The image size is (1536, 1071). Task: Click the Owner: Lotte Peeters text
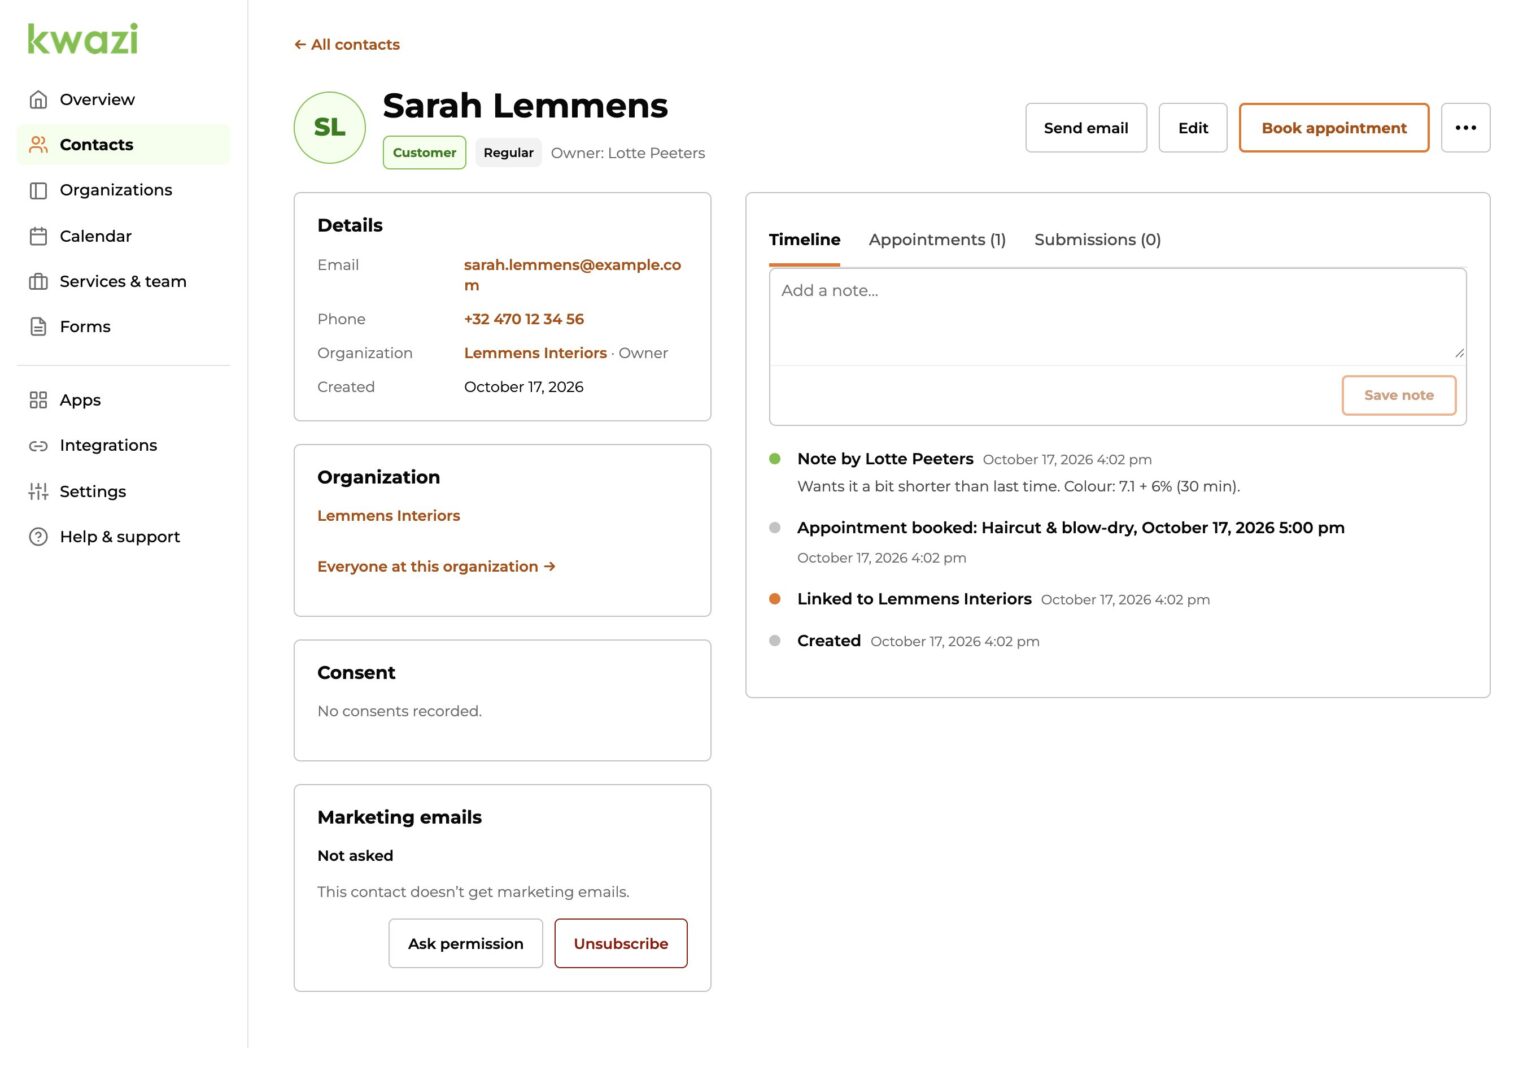click(628, 153)
